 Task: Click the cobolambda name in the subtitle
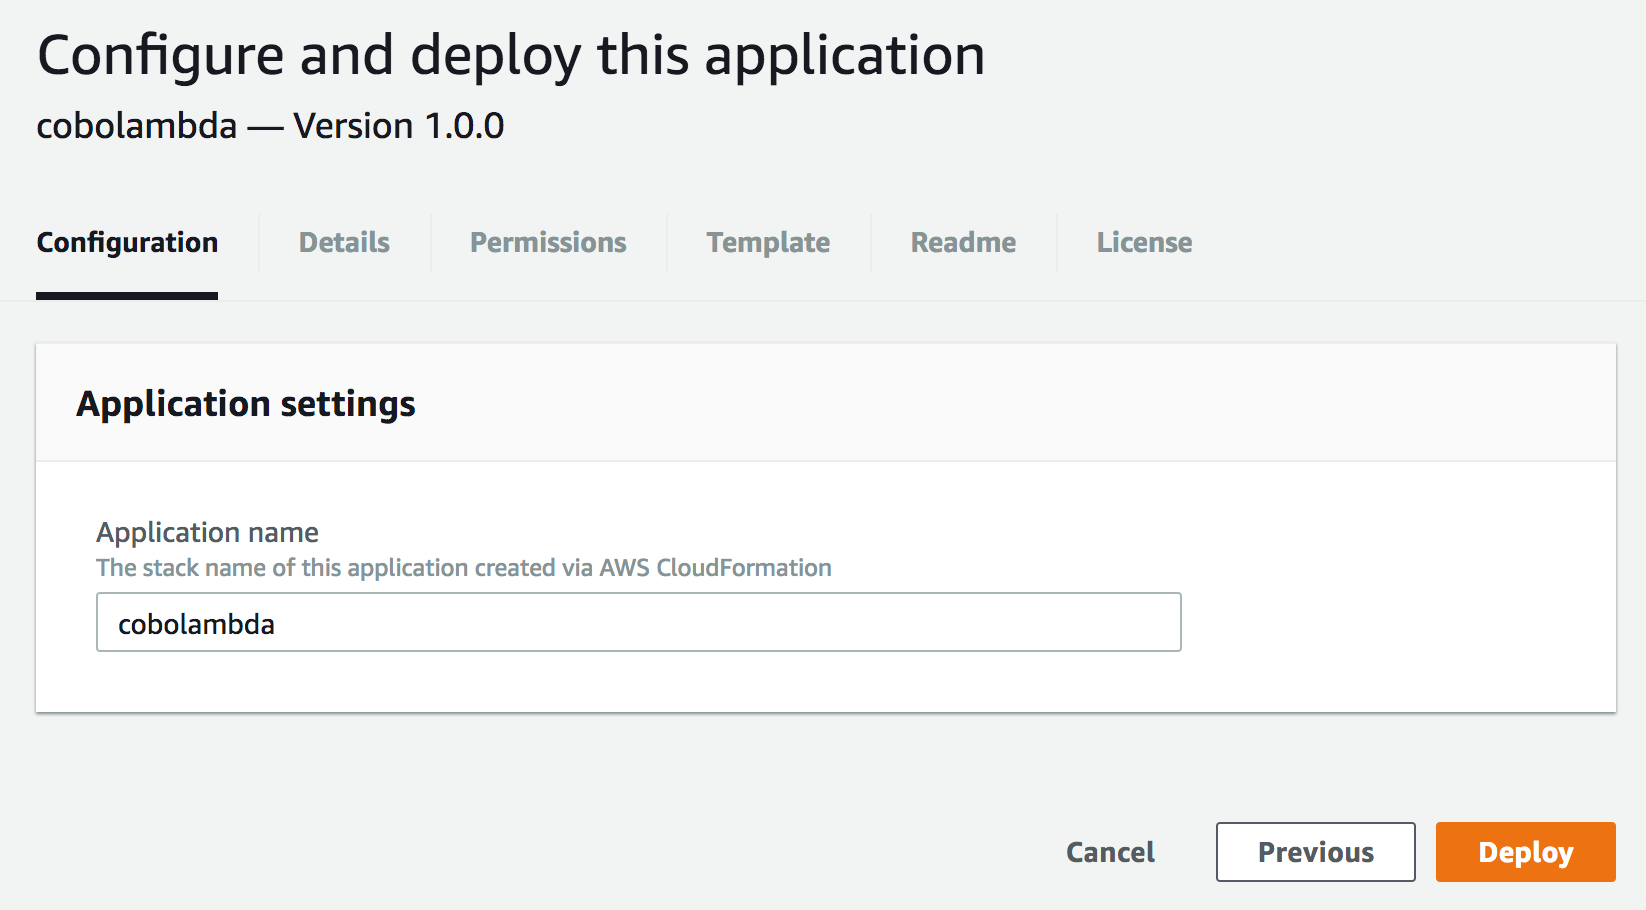tap(137, 126)
